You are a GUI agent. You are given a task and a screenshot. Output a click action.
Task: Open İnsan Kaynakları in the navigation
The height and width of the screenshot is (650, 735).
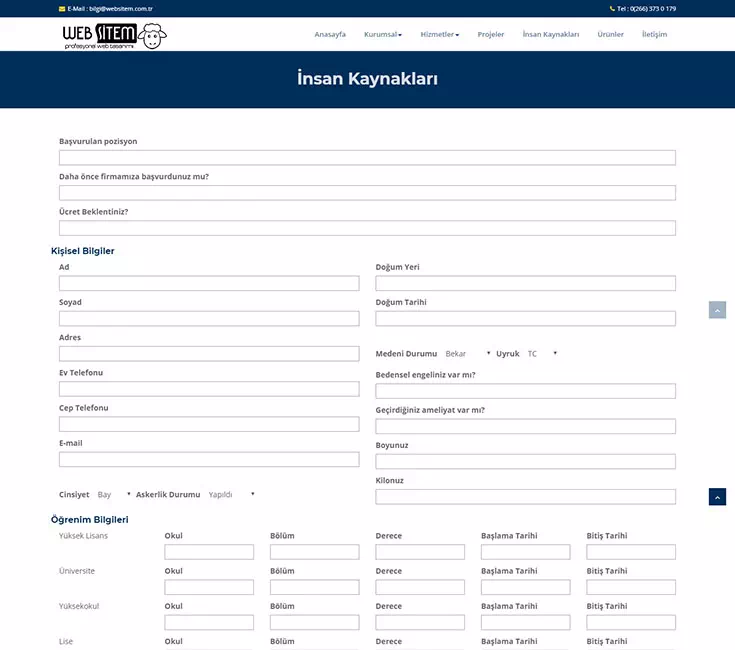(551, 34)
